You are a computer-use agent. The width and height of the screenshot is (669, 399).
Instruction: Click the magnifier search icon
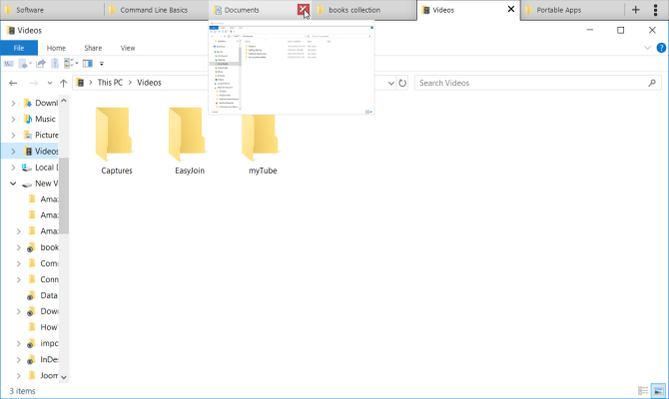coord(652,83)
